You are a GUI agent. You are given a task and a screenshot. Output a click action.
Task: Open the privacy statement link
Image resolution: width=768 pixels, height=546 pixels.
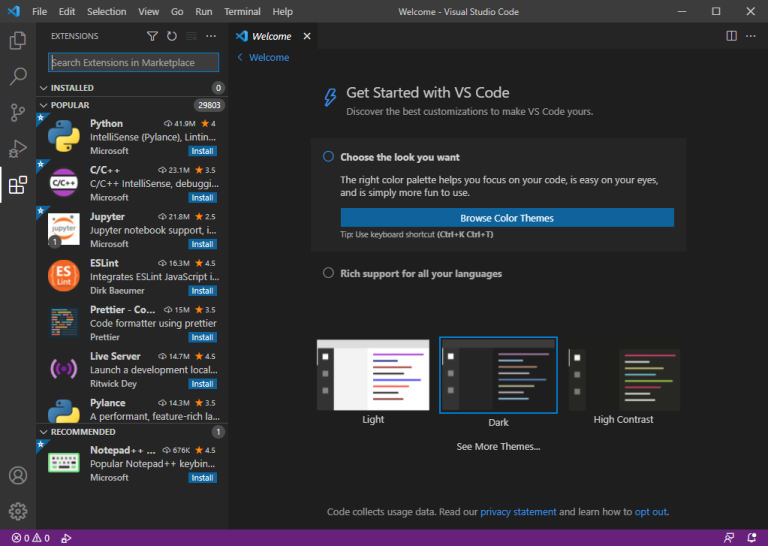(518, 512)
